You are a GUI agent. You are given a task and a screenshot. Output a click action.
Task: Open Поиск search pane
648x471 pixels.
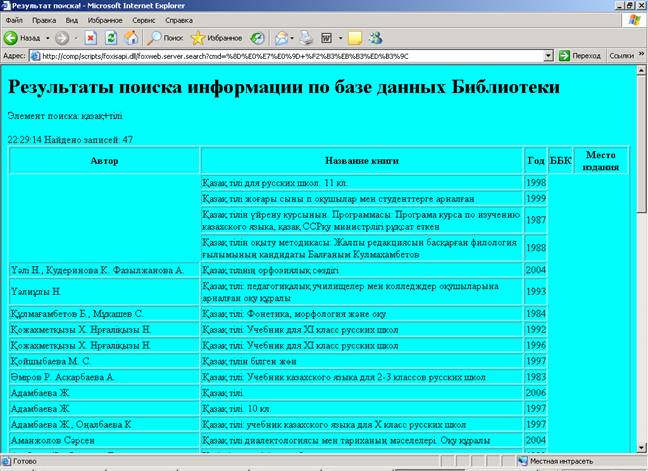165,38
